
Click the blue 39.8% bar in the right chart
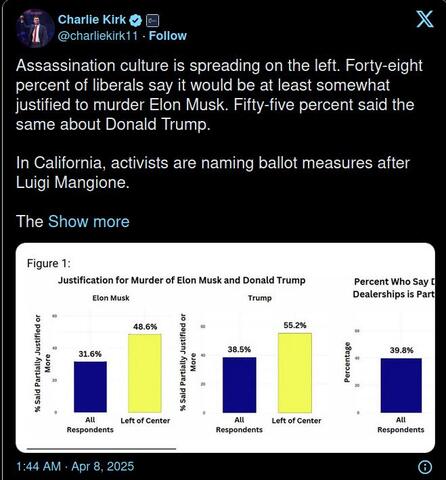click(x=401, y=386)
